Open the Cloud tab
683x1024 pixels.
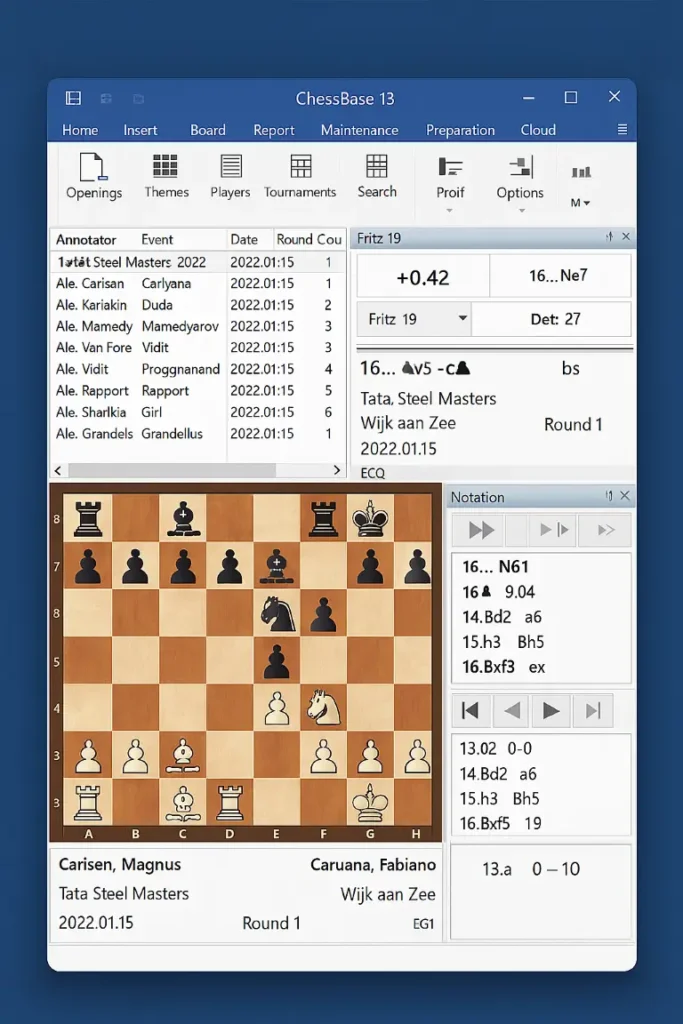(x=538, y=130)
